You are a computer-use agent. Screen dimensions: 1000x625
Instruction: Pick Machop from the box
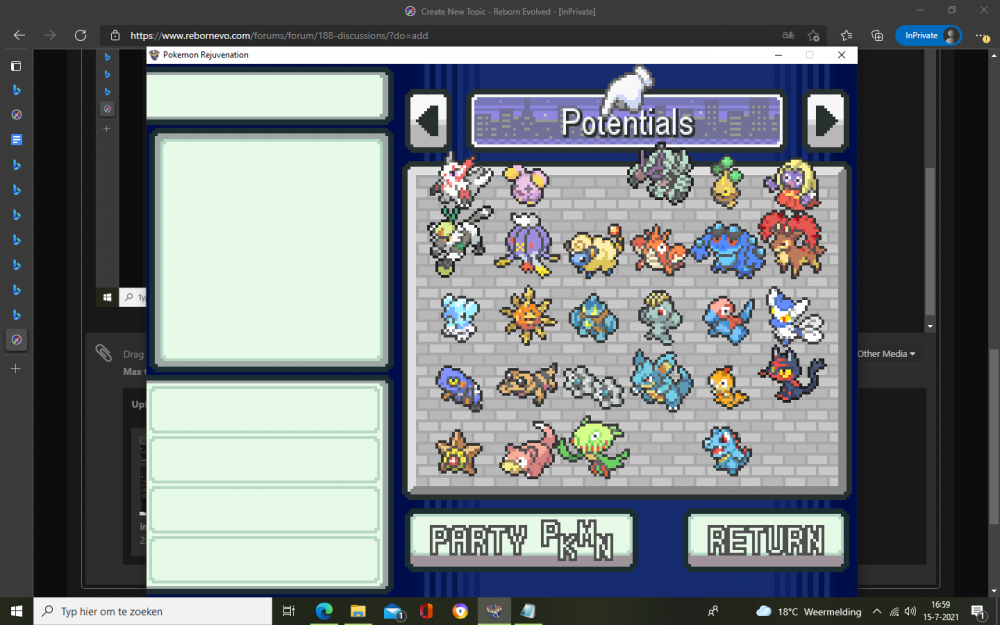pyautogui.click(x=660, y=317)
